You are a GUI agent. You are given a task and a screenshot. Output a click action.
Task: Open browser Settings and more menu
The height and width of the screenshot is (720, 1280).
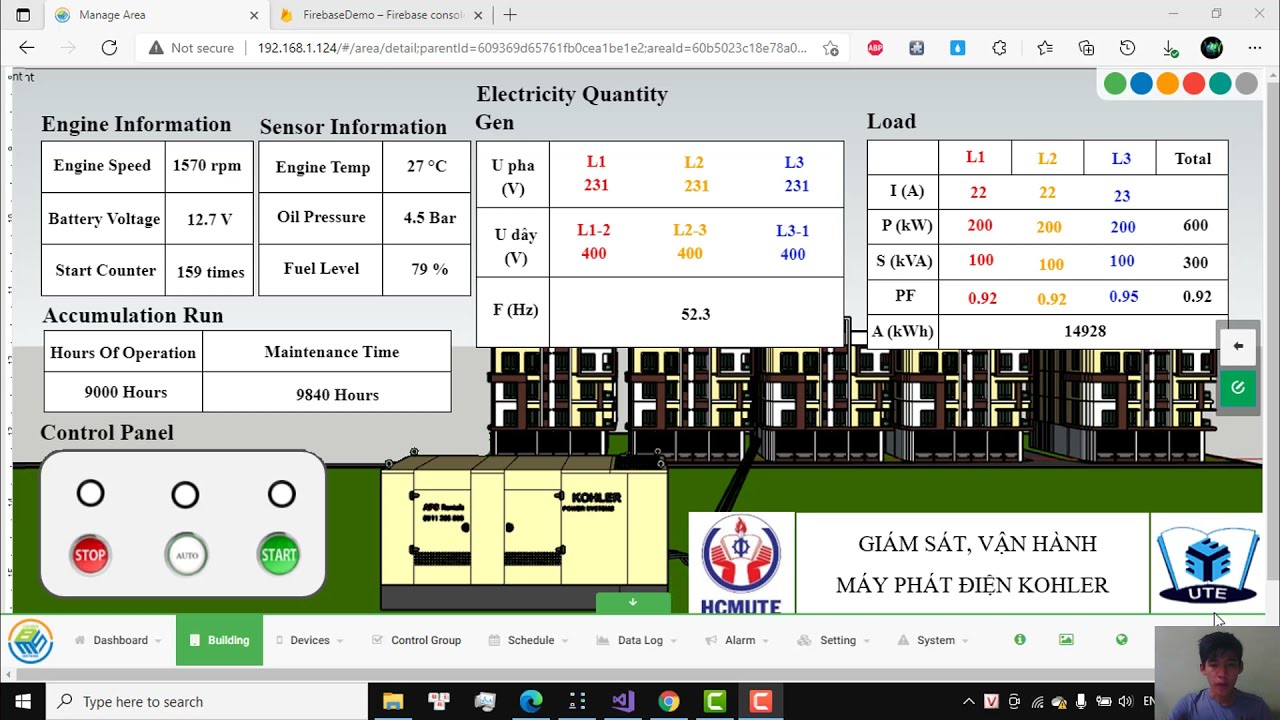[x=1254, y=48]
